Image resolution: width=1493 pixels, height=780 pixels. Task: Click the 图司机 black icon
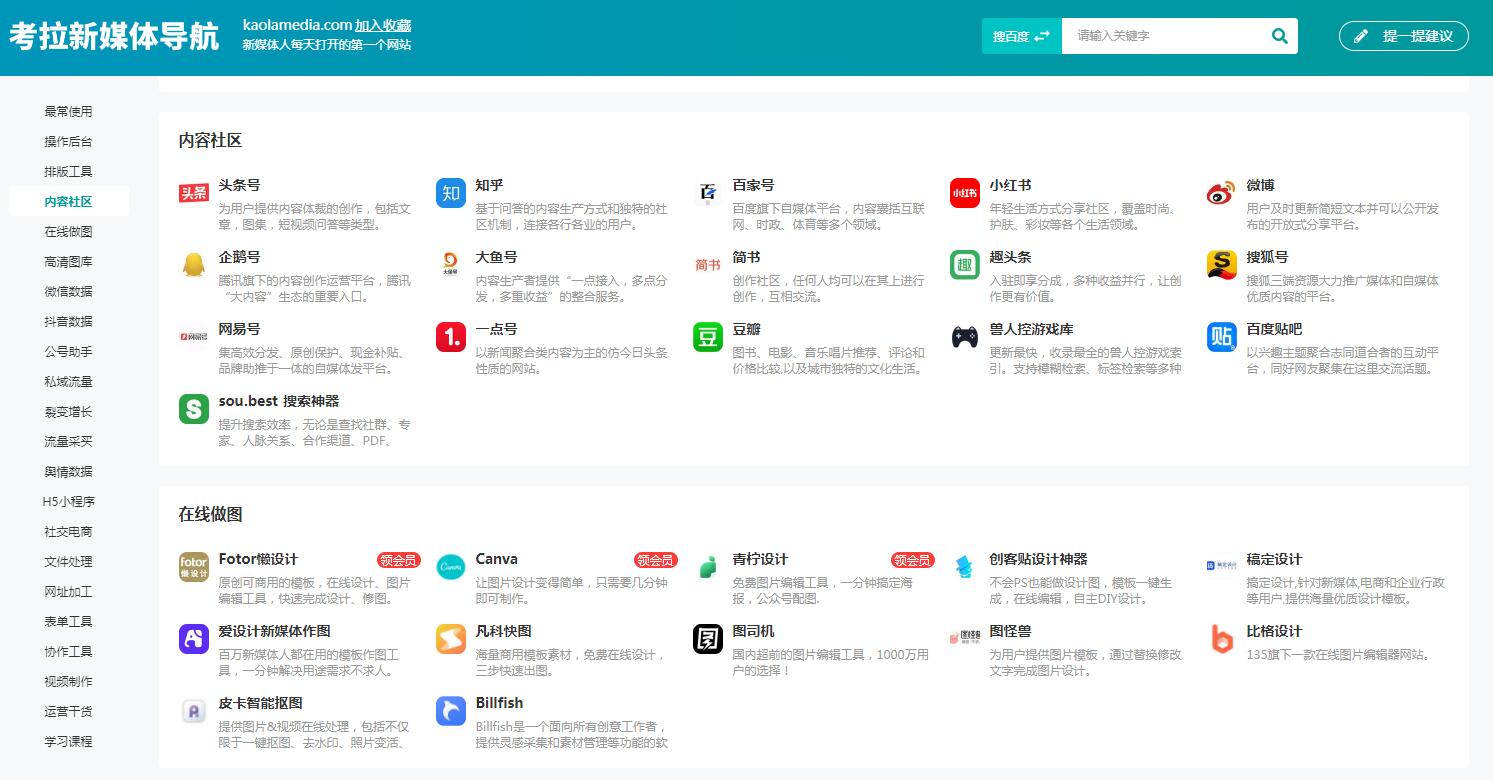point(708,639)
